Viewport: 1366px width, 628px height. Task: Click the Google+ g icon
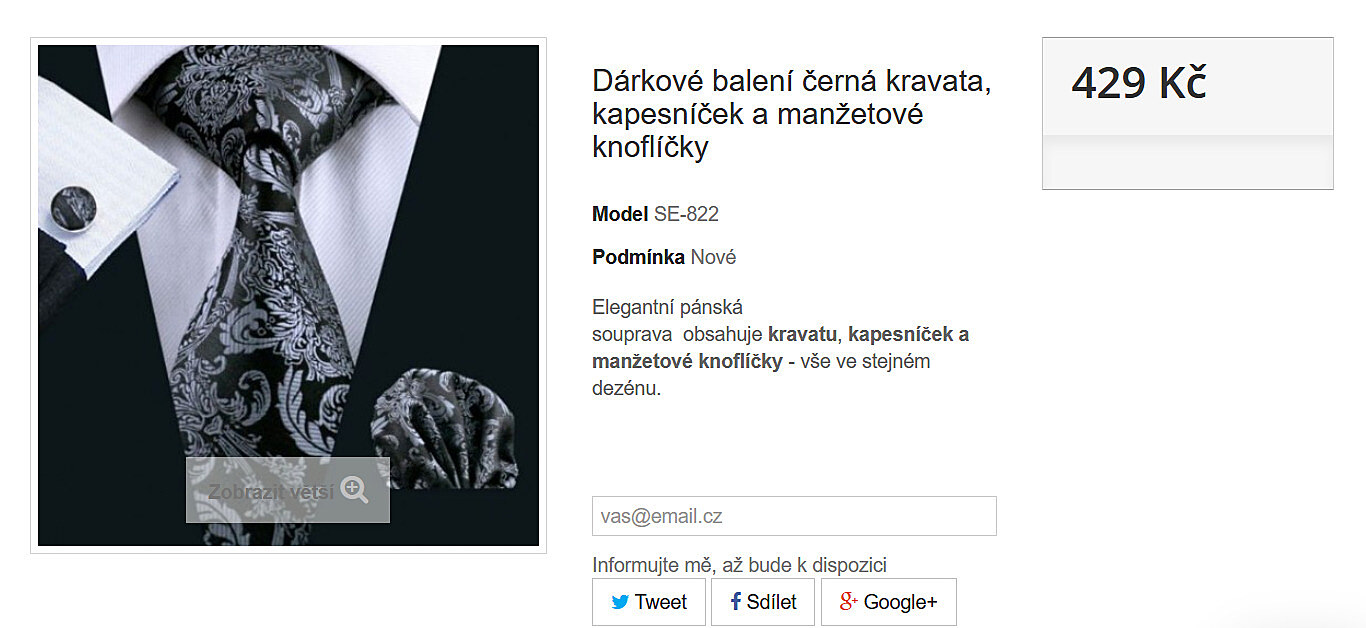[x=849, y=601]
